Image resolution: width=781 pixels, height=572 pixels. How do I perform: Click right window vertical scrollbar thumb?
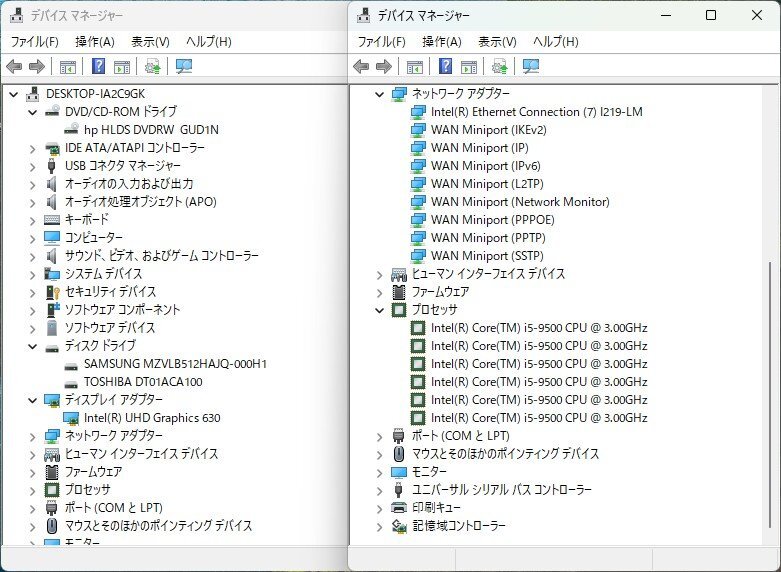click(x=770, y=394)
